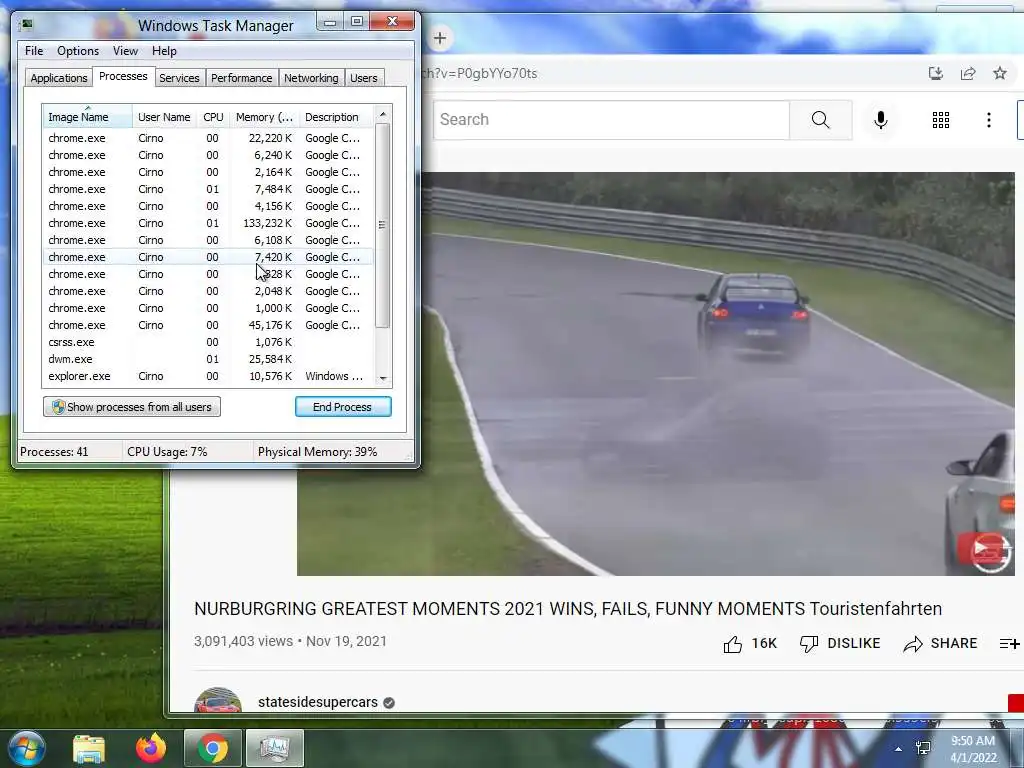Click the YouTube Search input field

click(x=611, y=120)
